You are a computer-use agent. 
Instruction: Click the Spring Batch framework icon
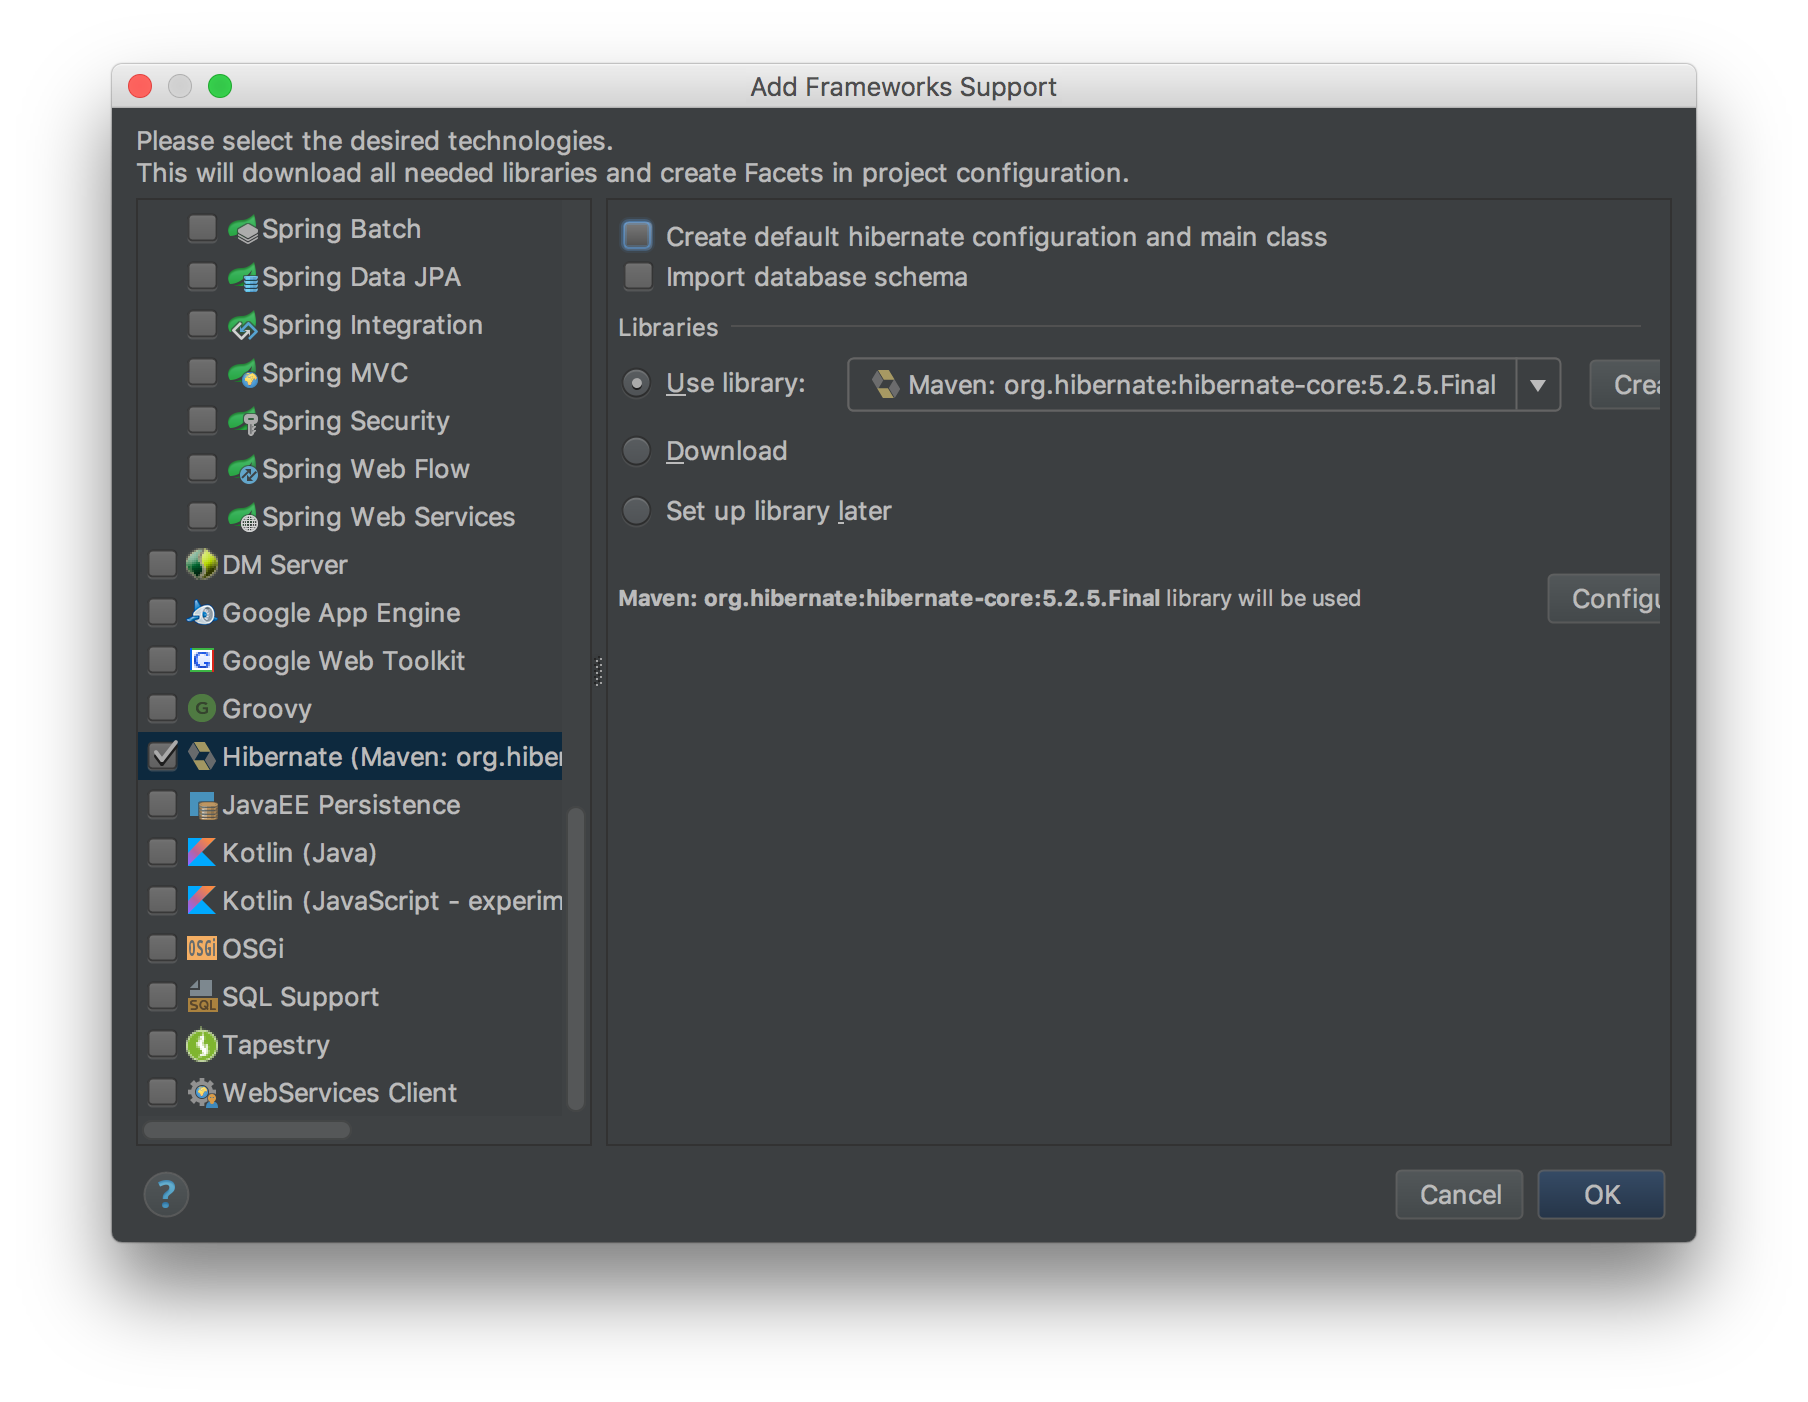(243, 230)
